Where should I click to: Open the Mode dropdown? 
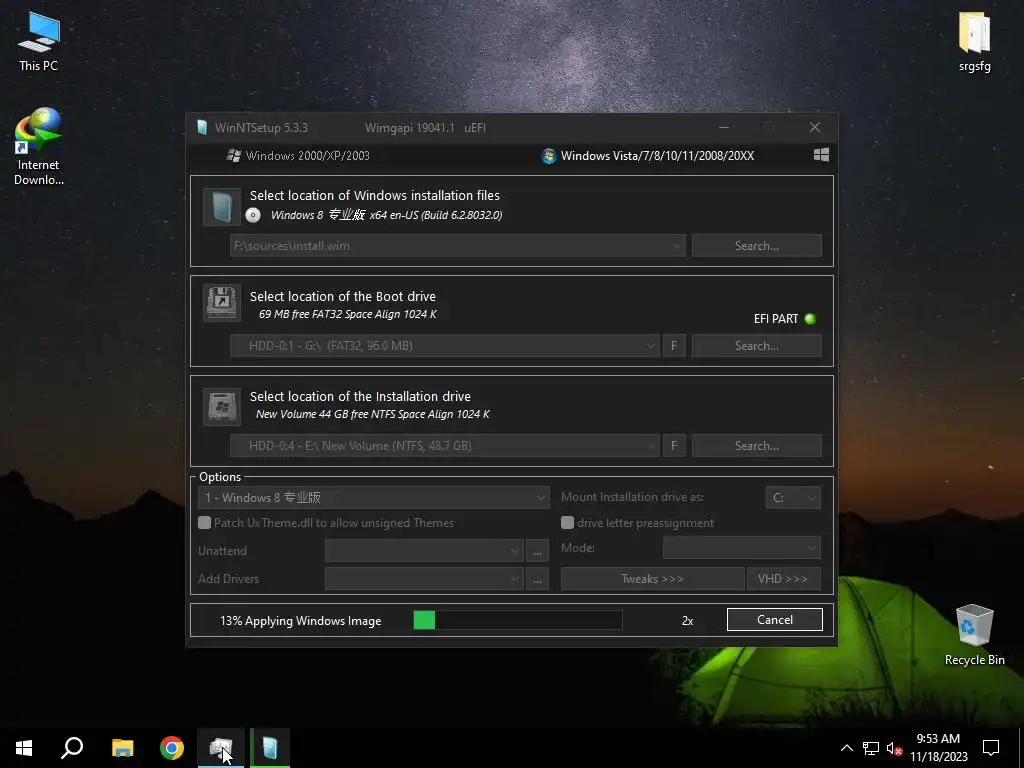pos(741,548)
